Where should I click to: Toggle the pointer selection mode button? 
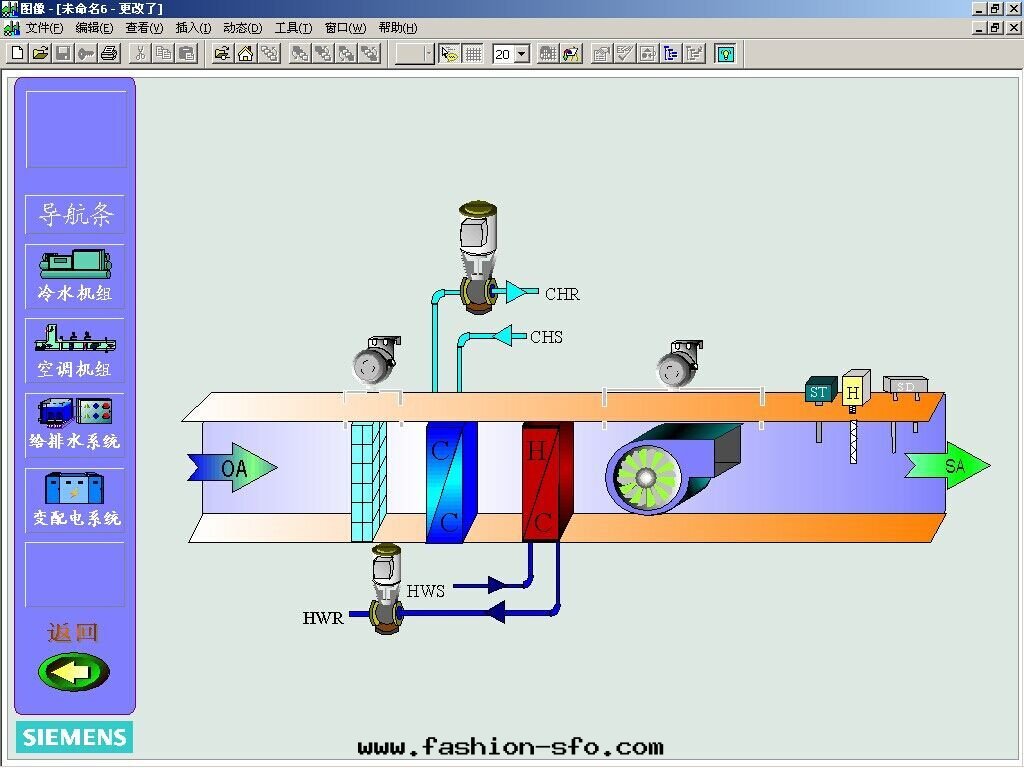449,53
